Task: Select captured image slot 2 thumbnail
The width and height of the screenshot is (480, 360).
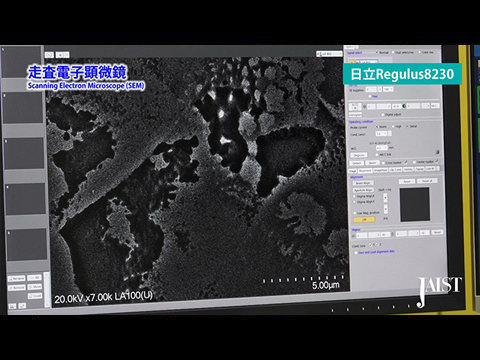Action: point(23,108)
